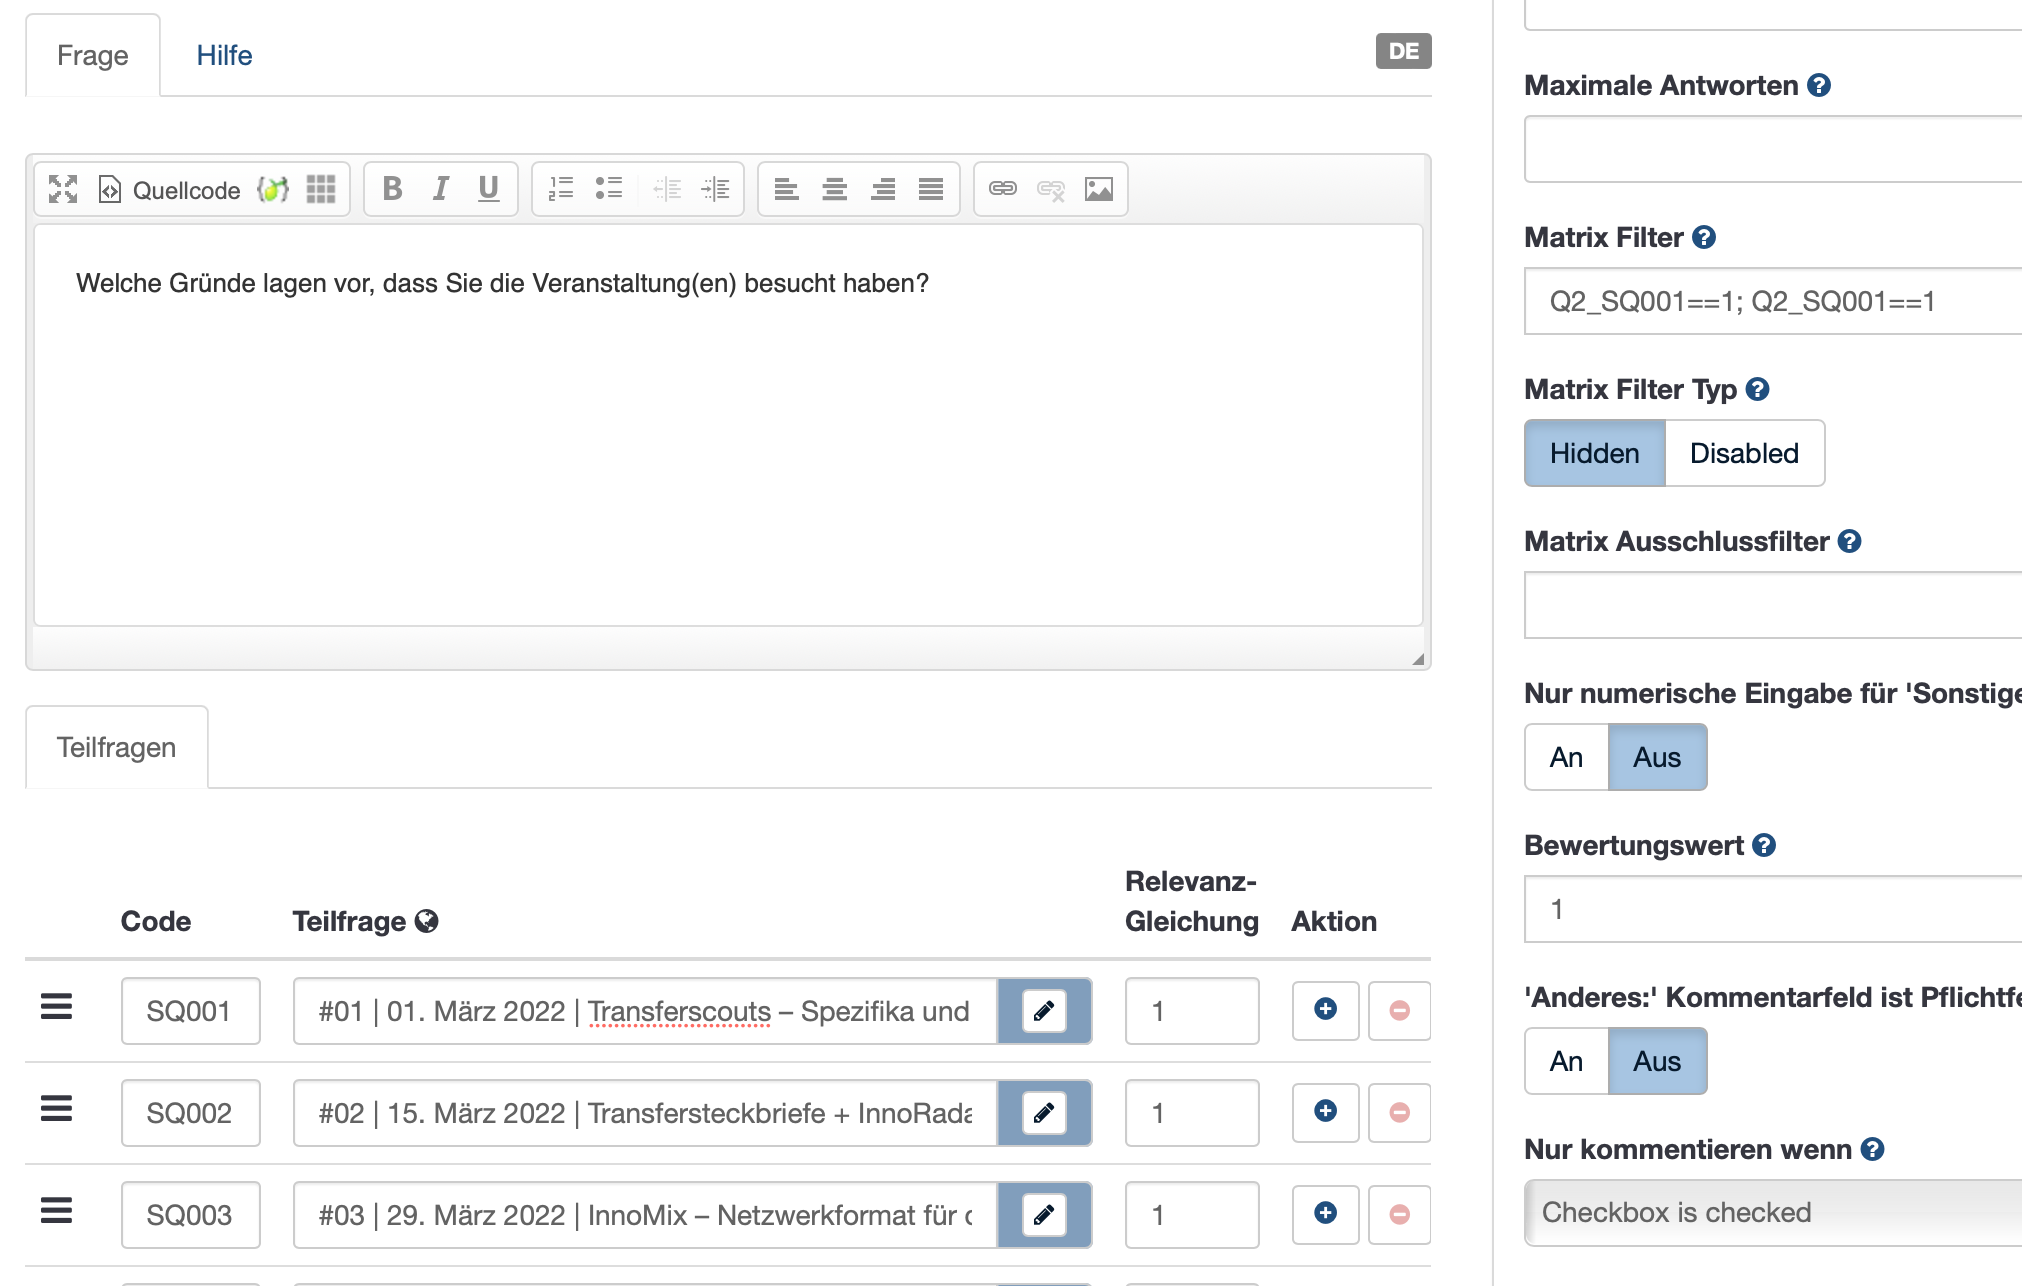Viewport: 2022px width, 1286px height.
Task: Maximize the editor with fullscreen icon
Action: pyautogui.click(x=63, y=189)
